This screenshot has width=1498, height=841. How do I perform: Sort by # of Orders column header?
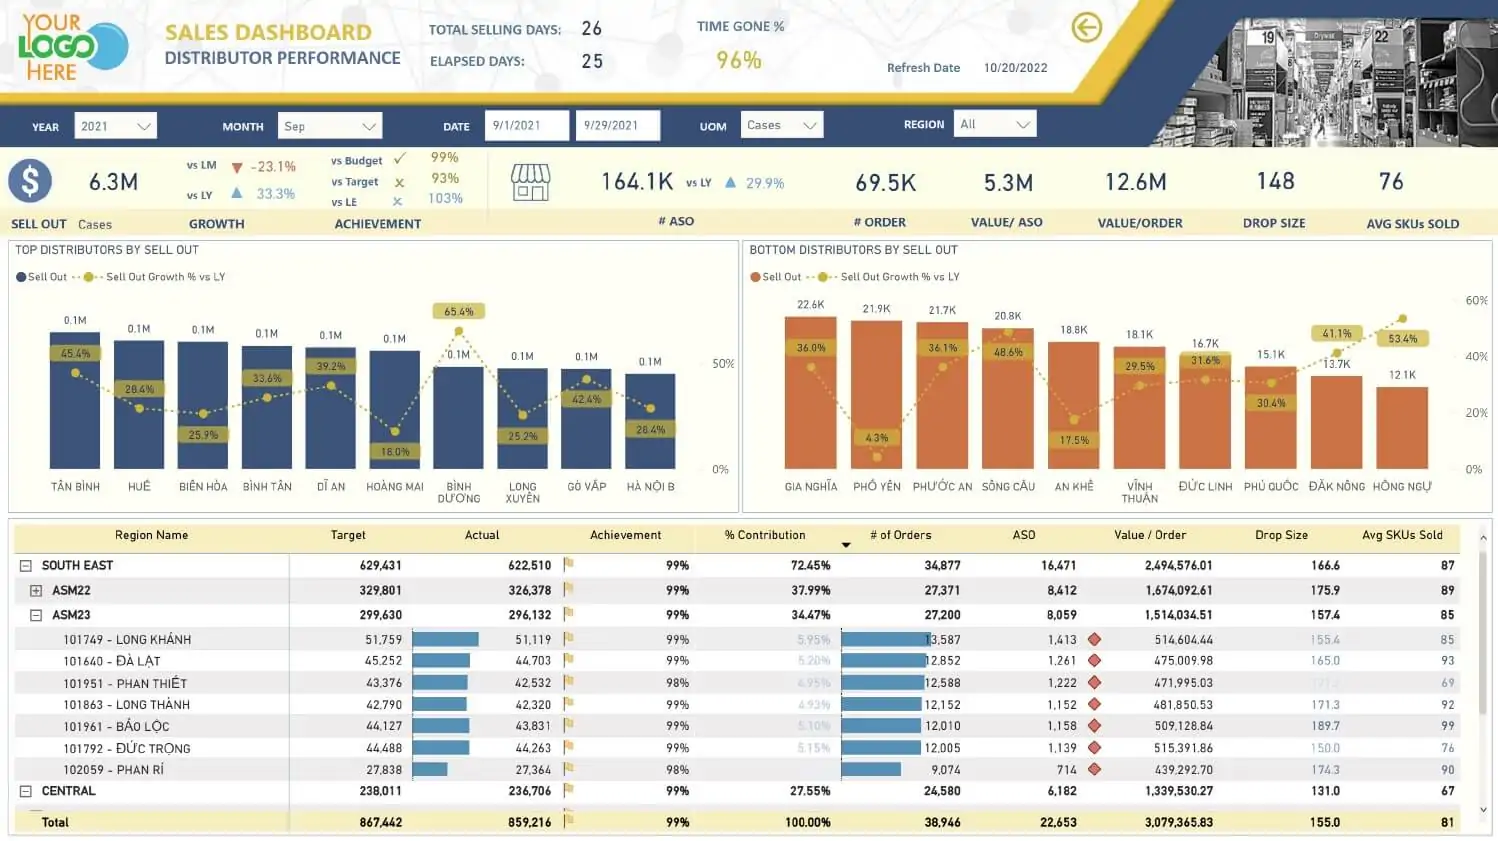(900, 535)
